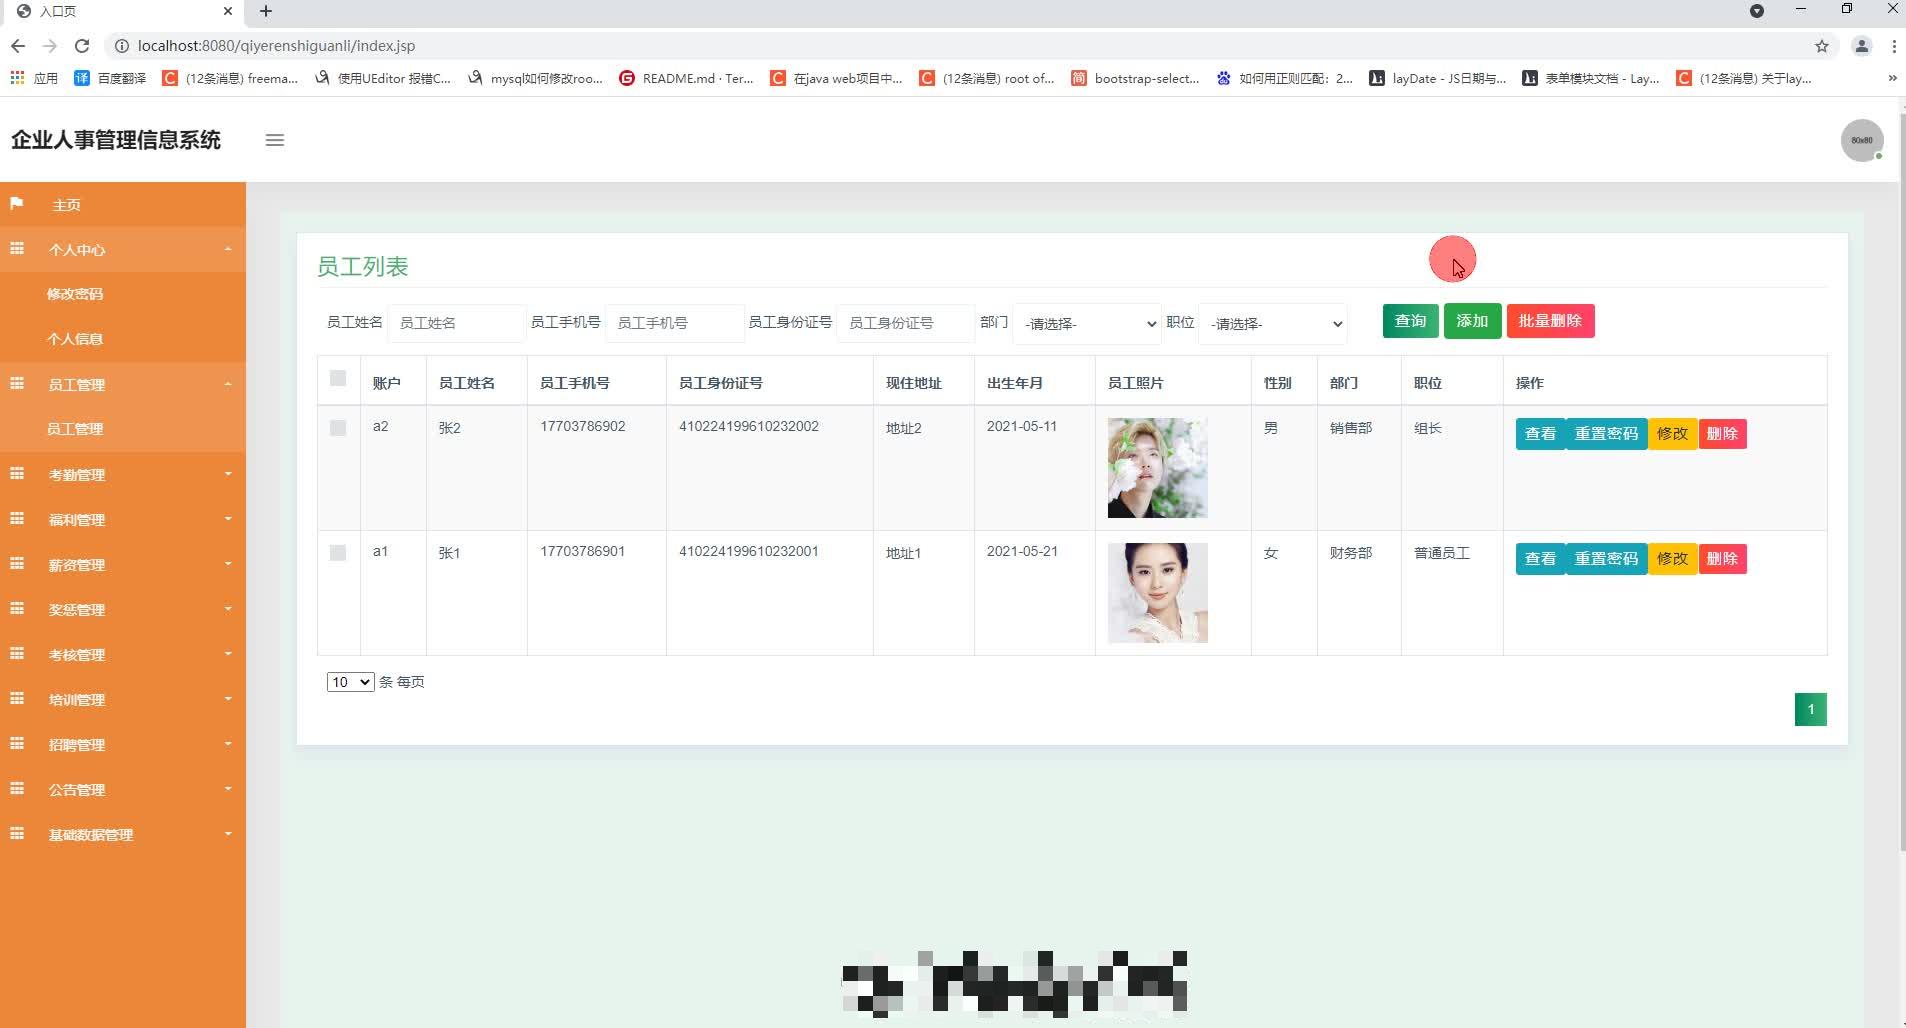The height and width of the screenshot is (1028, 1906).
Task: Open the browser profile icon
Action: [x=1861, y=46]
